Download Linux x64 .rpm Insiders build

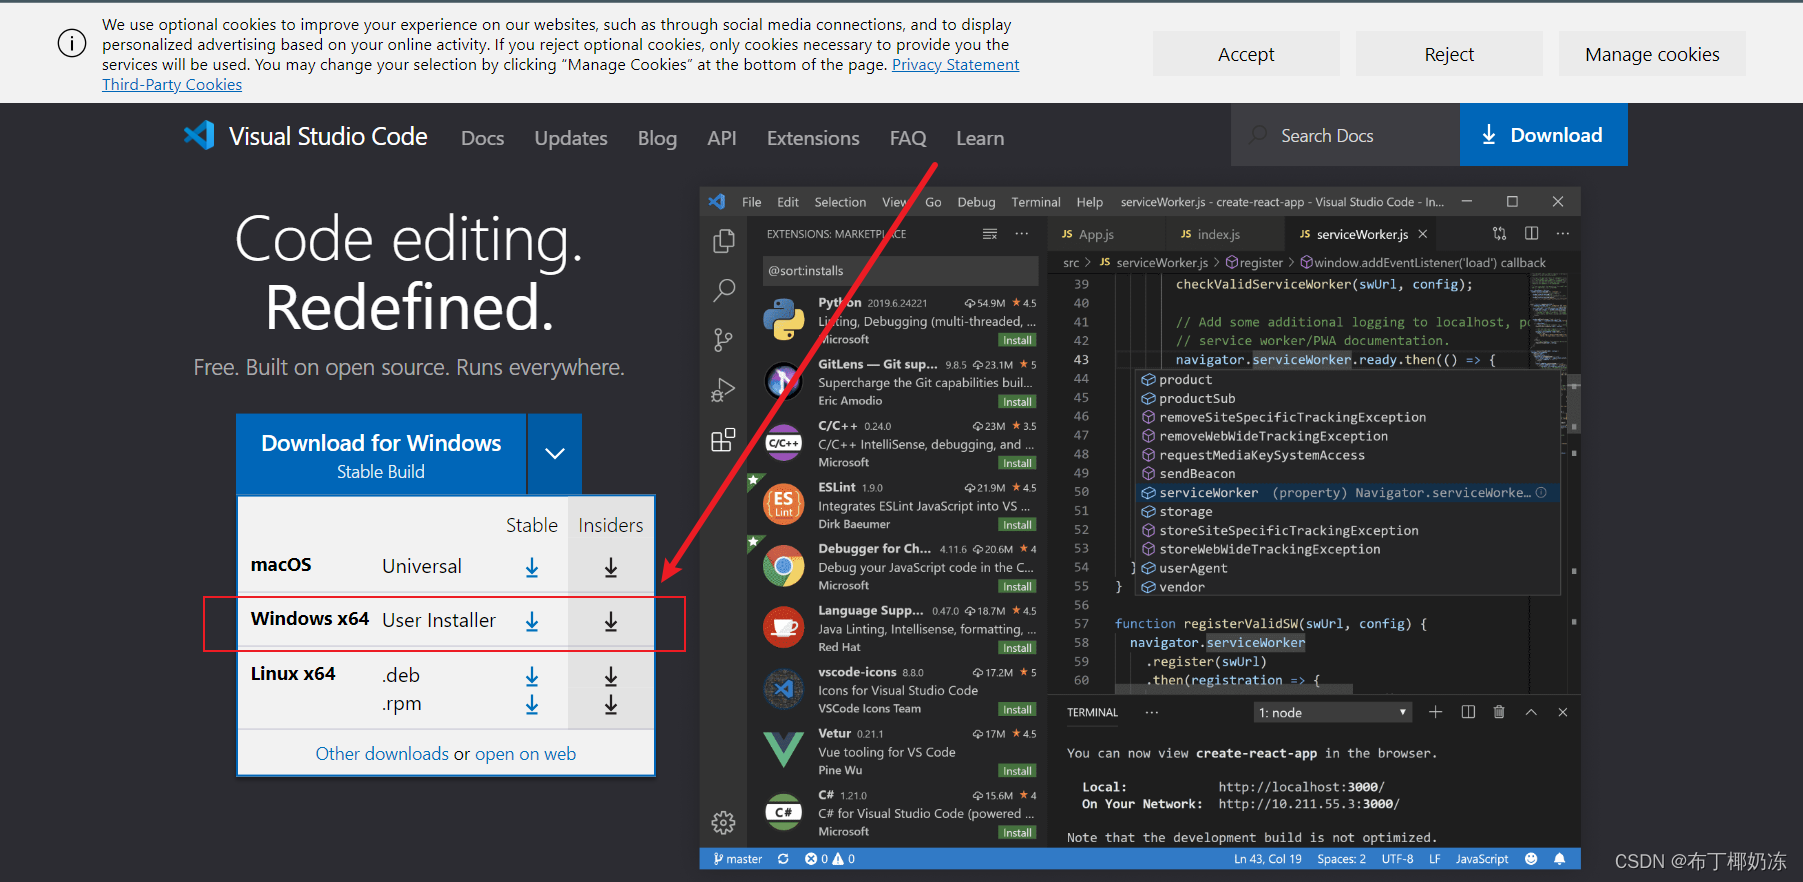click(611, 705)
